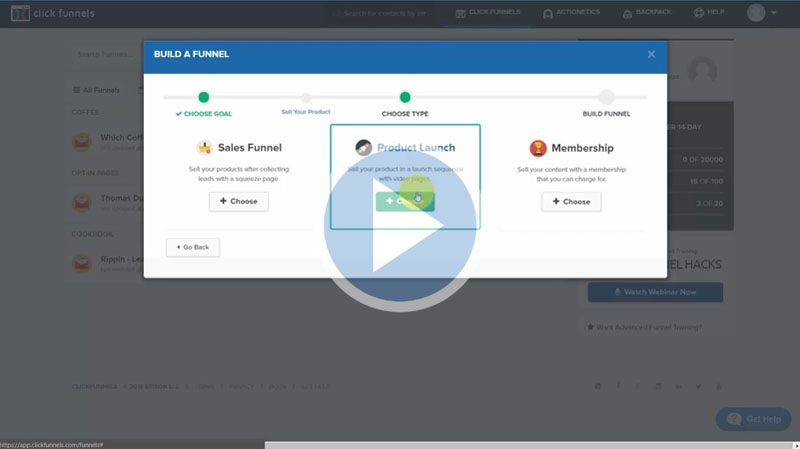Select the Choose Type step circle
The height and width of the screenshot is (449, 800).
pos(405,97)
